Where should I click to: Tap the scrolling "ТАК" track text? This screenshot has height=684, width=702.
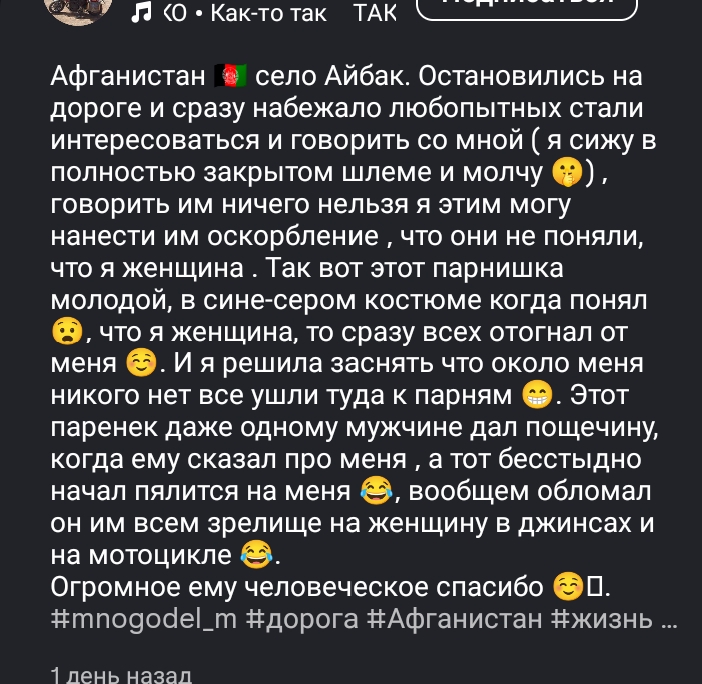[375, 13]
